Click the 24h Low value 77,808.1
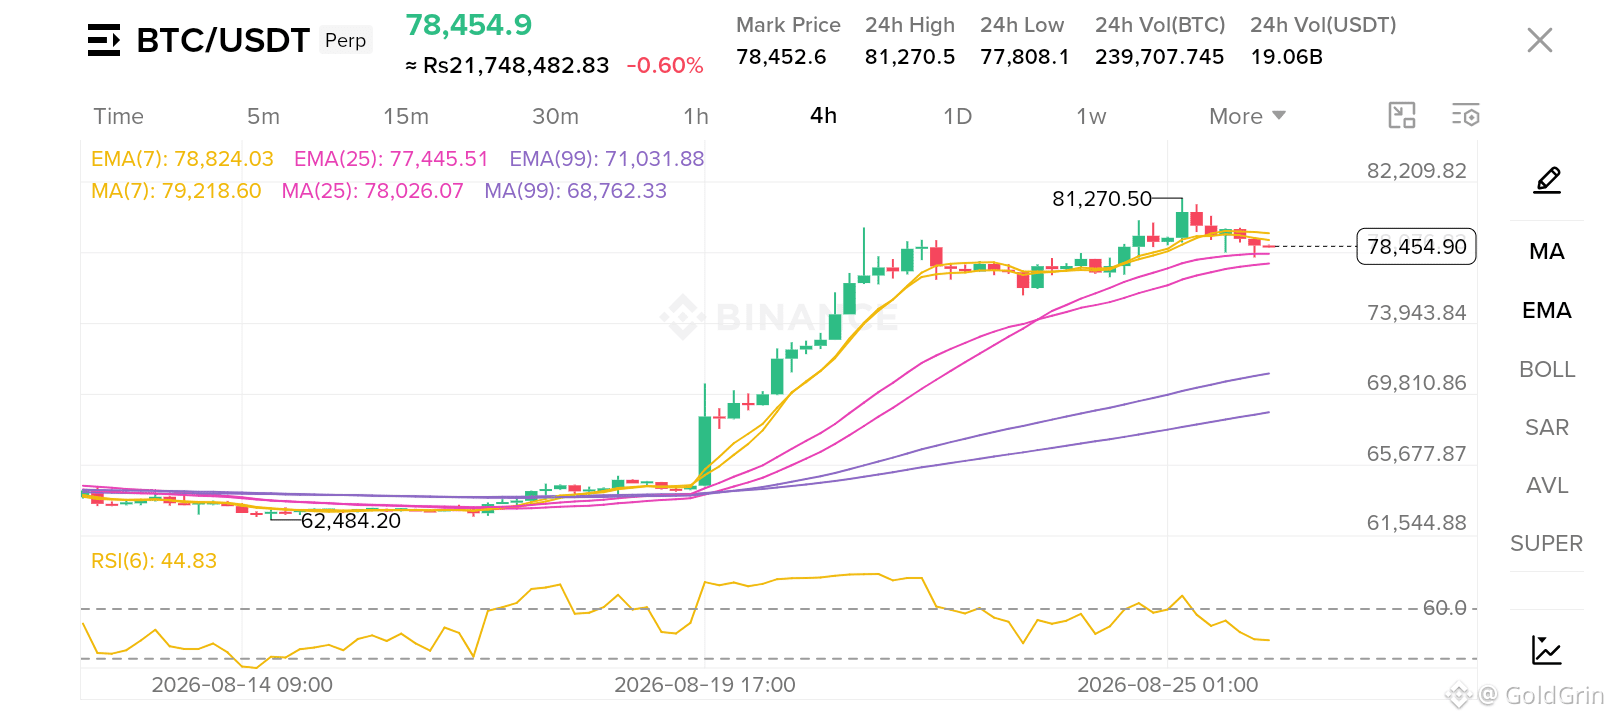 tap(1025, 57)
